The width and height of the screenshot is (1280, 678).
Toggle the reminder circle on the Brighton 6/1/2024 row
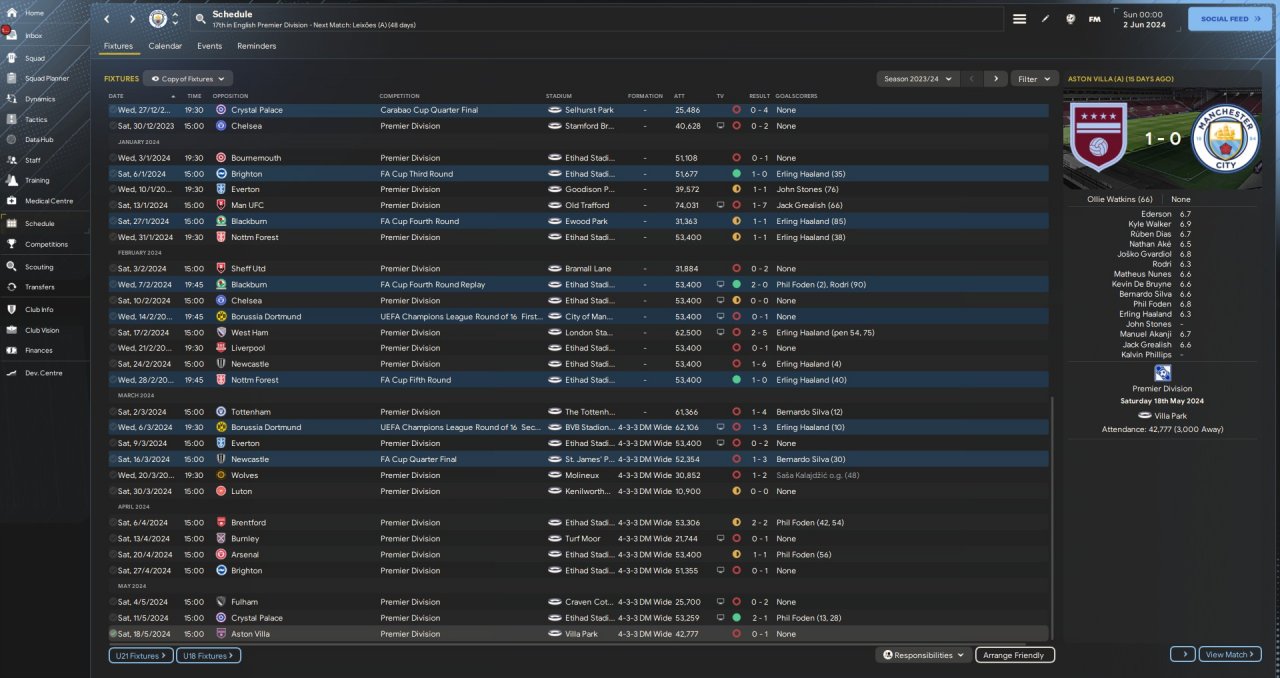coord(113,174)
